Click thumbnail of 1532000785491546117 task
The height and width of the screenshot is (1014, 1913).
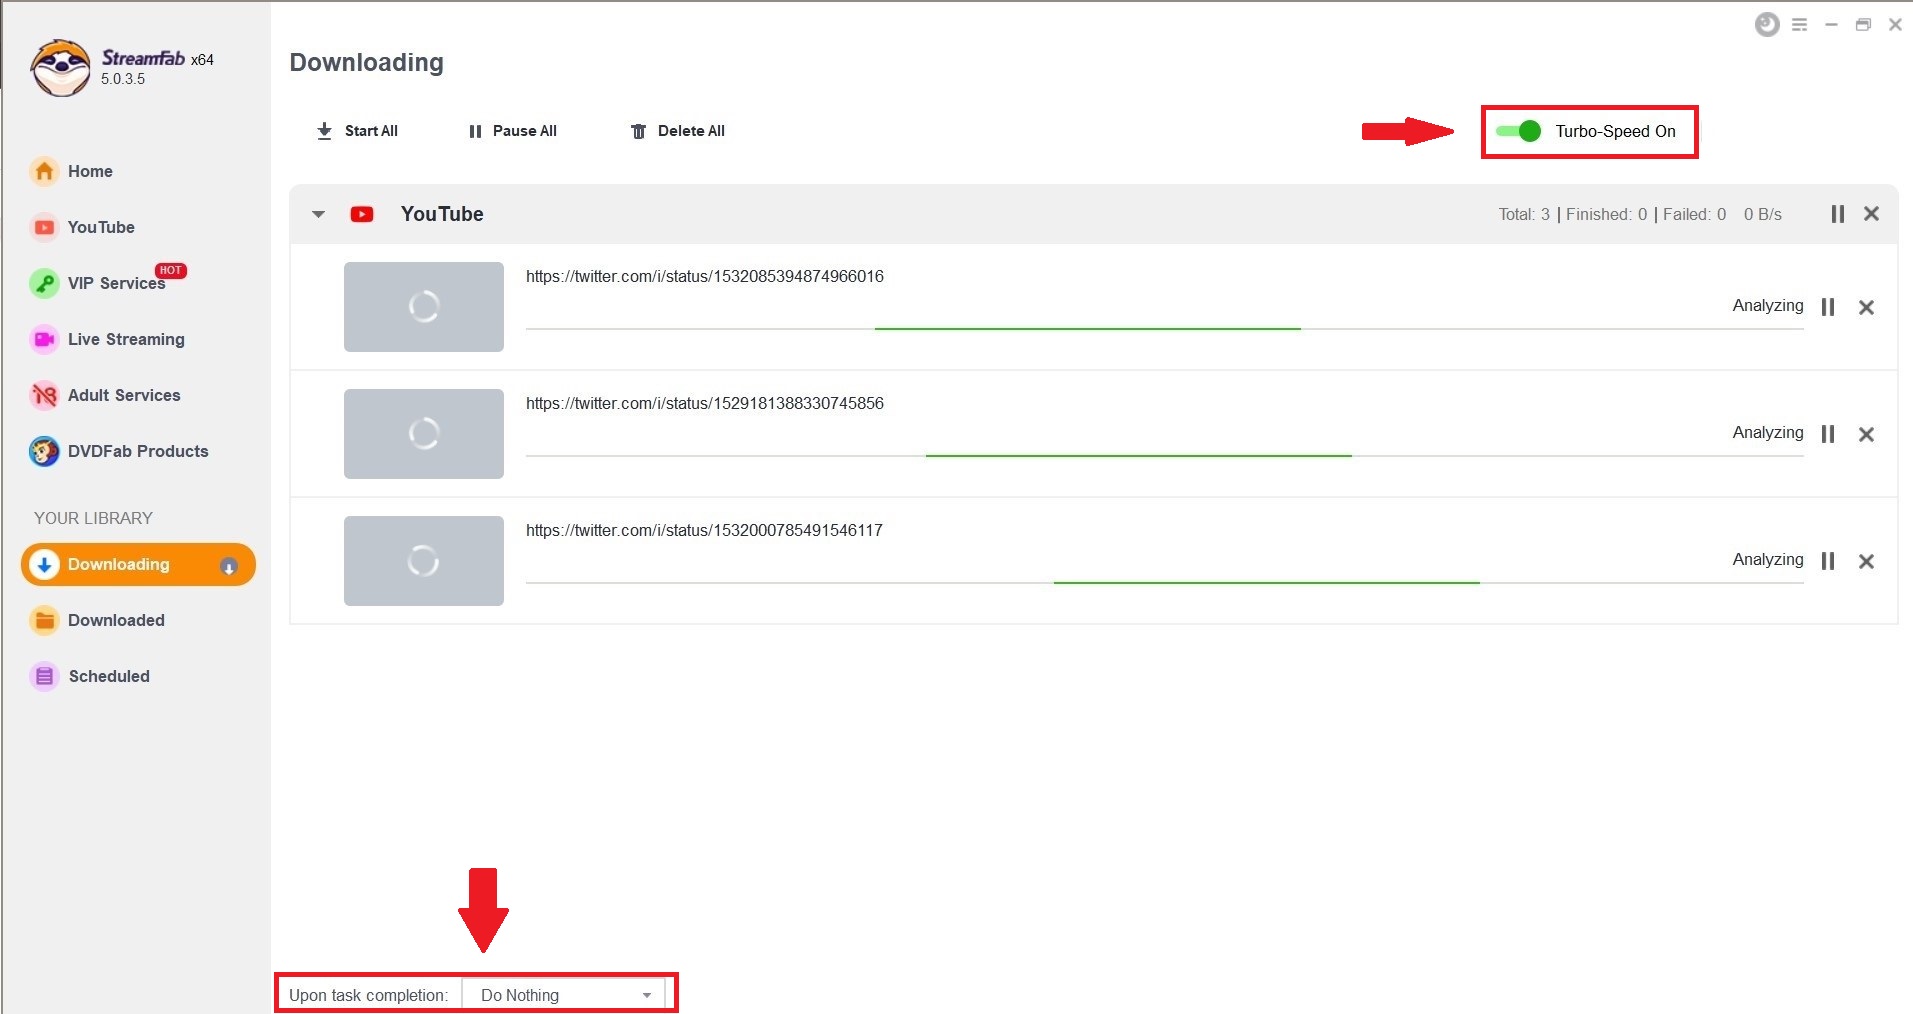[x=424, y=561]
